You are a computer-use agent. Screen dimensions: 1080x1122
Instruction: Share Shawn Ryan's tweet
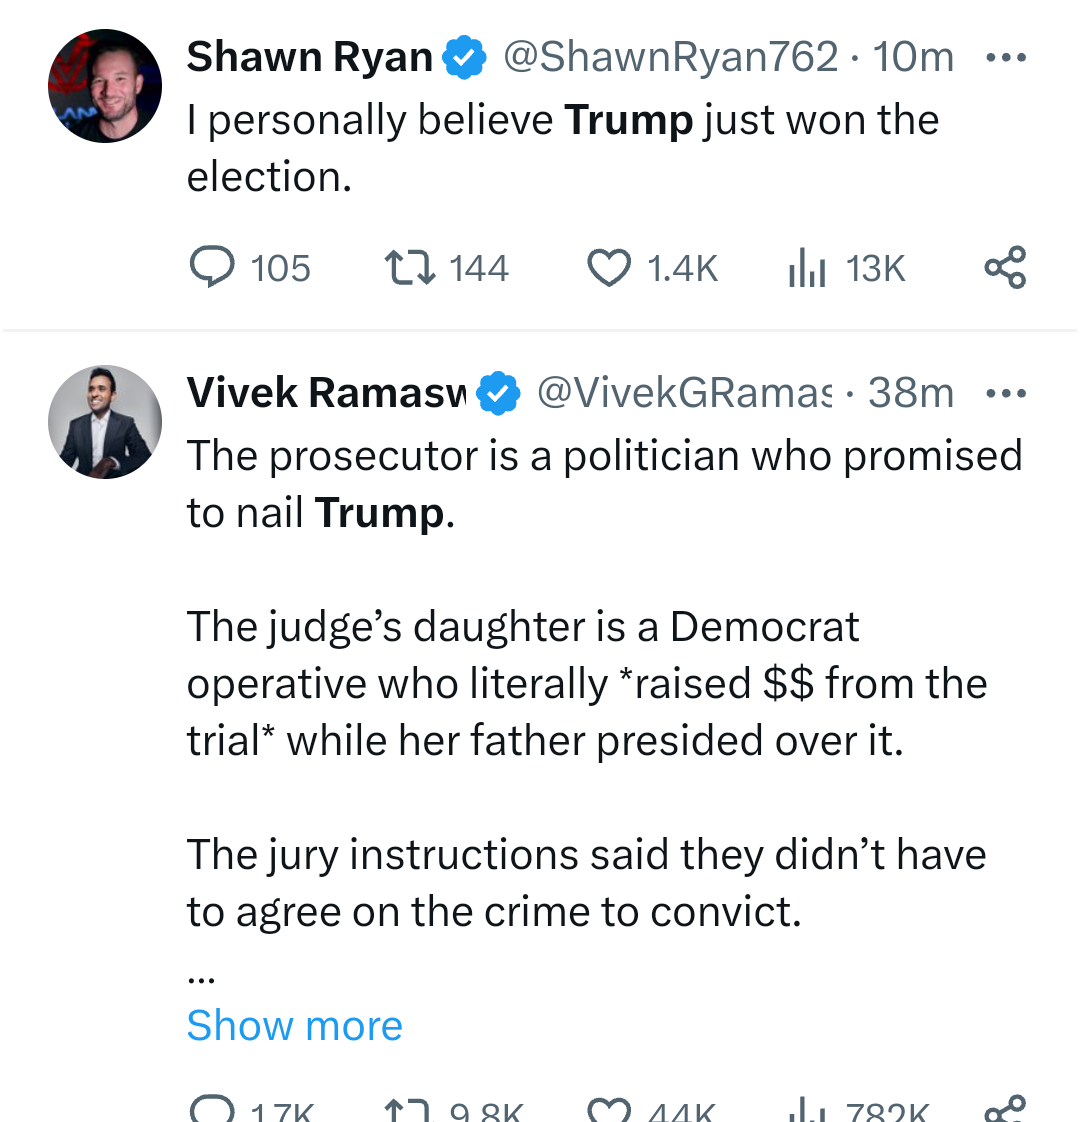click(1005, 268)
